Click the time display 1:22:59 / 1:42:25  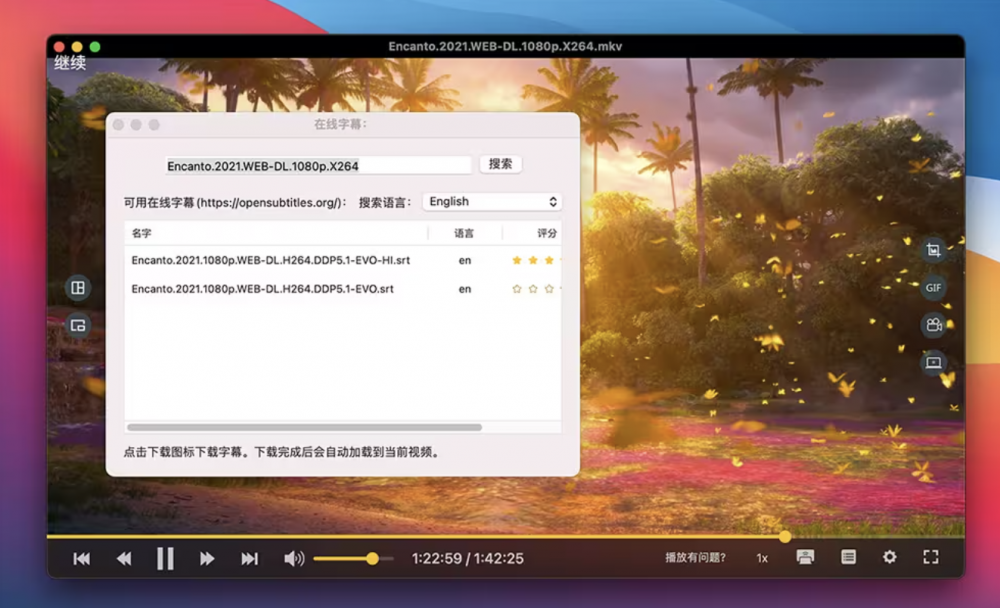pos(467,559)
